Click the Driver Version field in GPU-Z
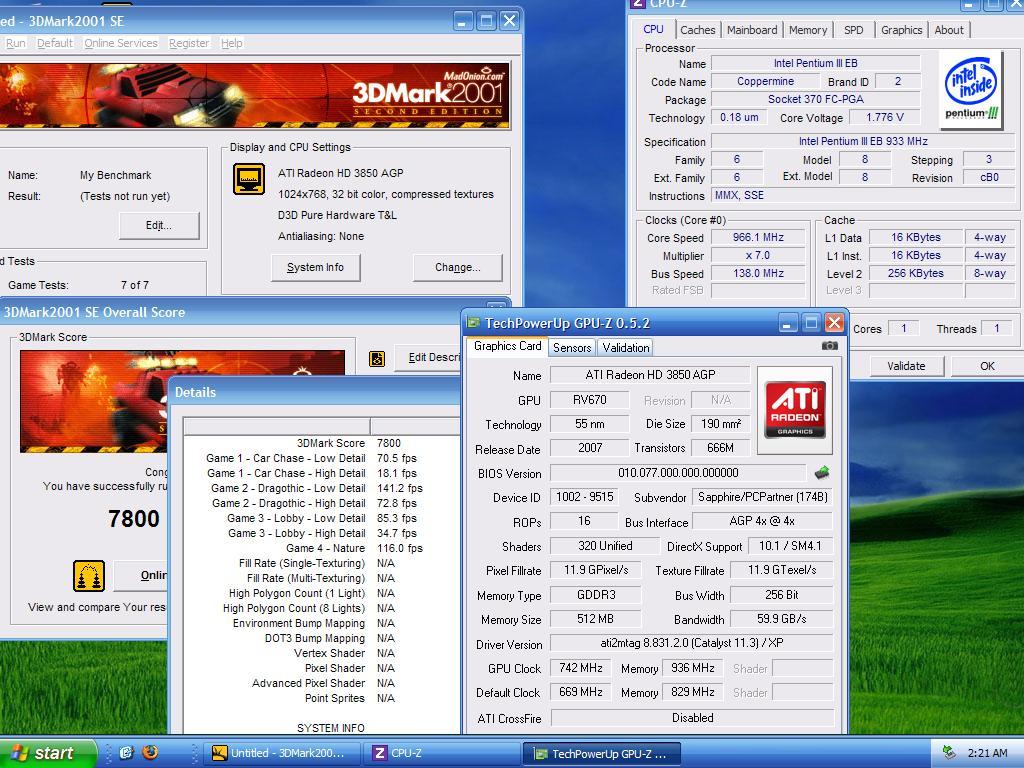 coord(692,643)
